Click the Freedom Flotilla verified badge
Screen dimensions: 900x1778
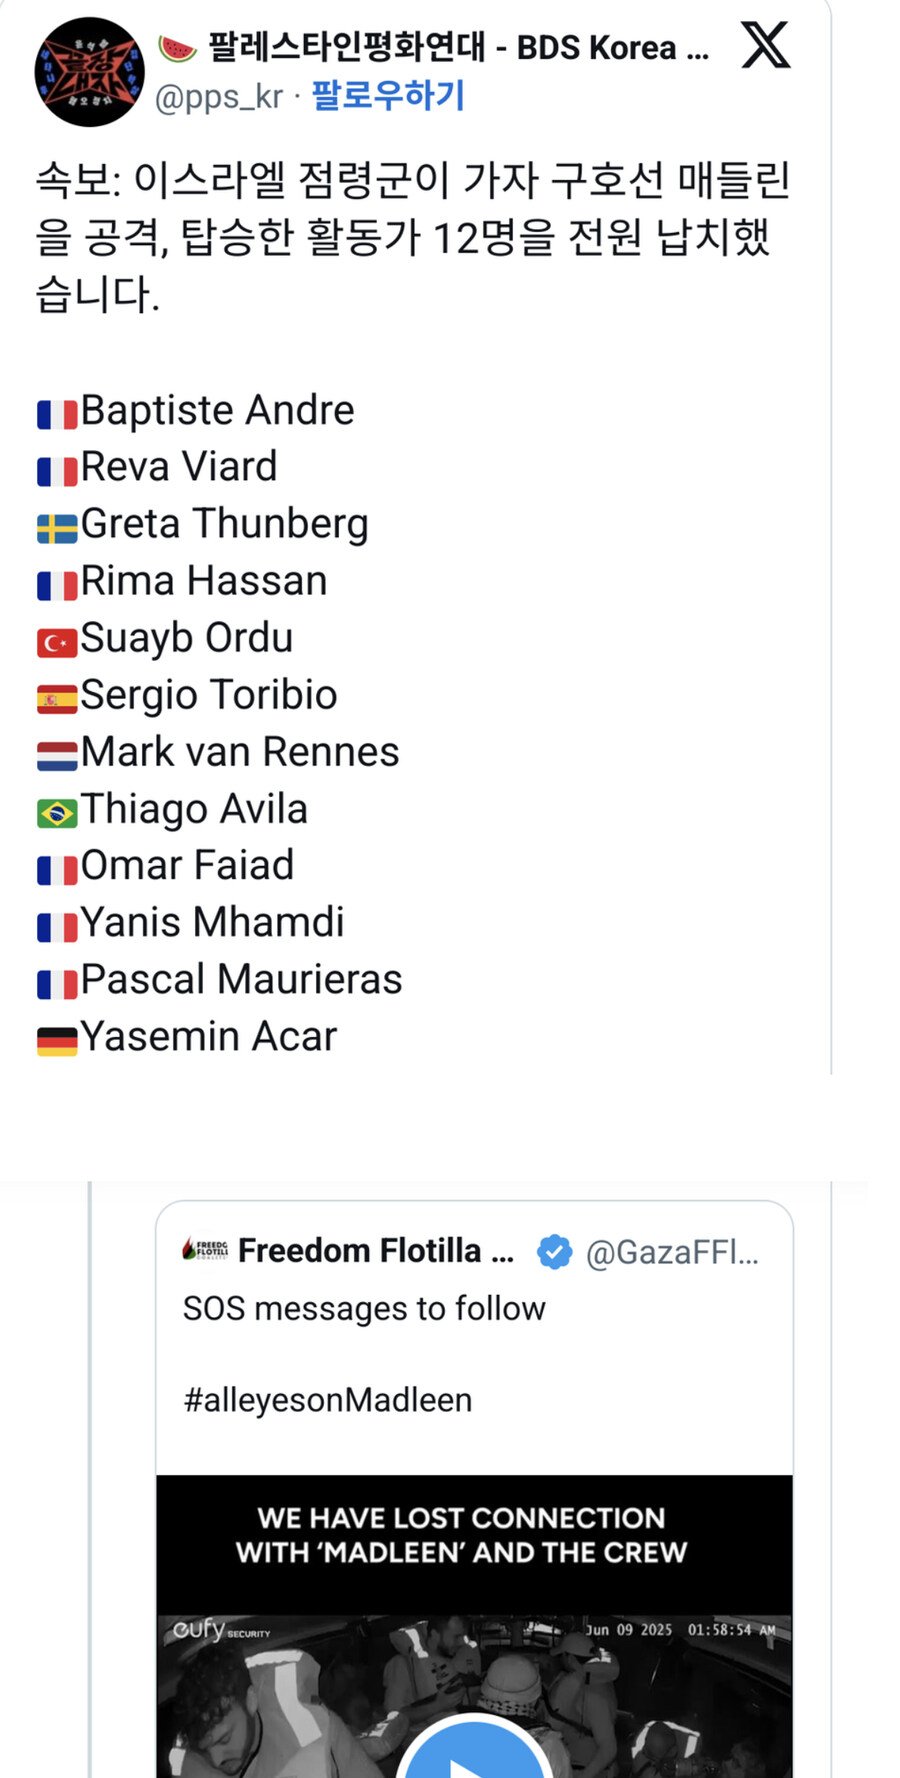[x=554, y=1251]
